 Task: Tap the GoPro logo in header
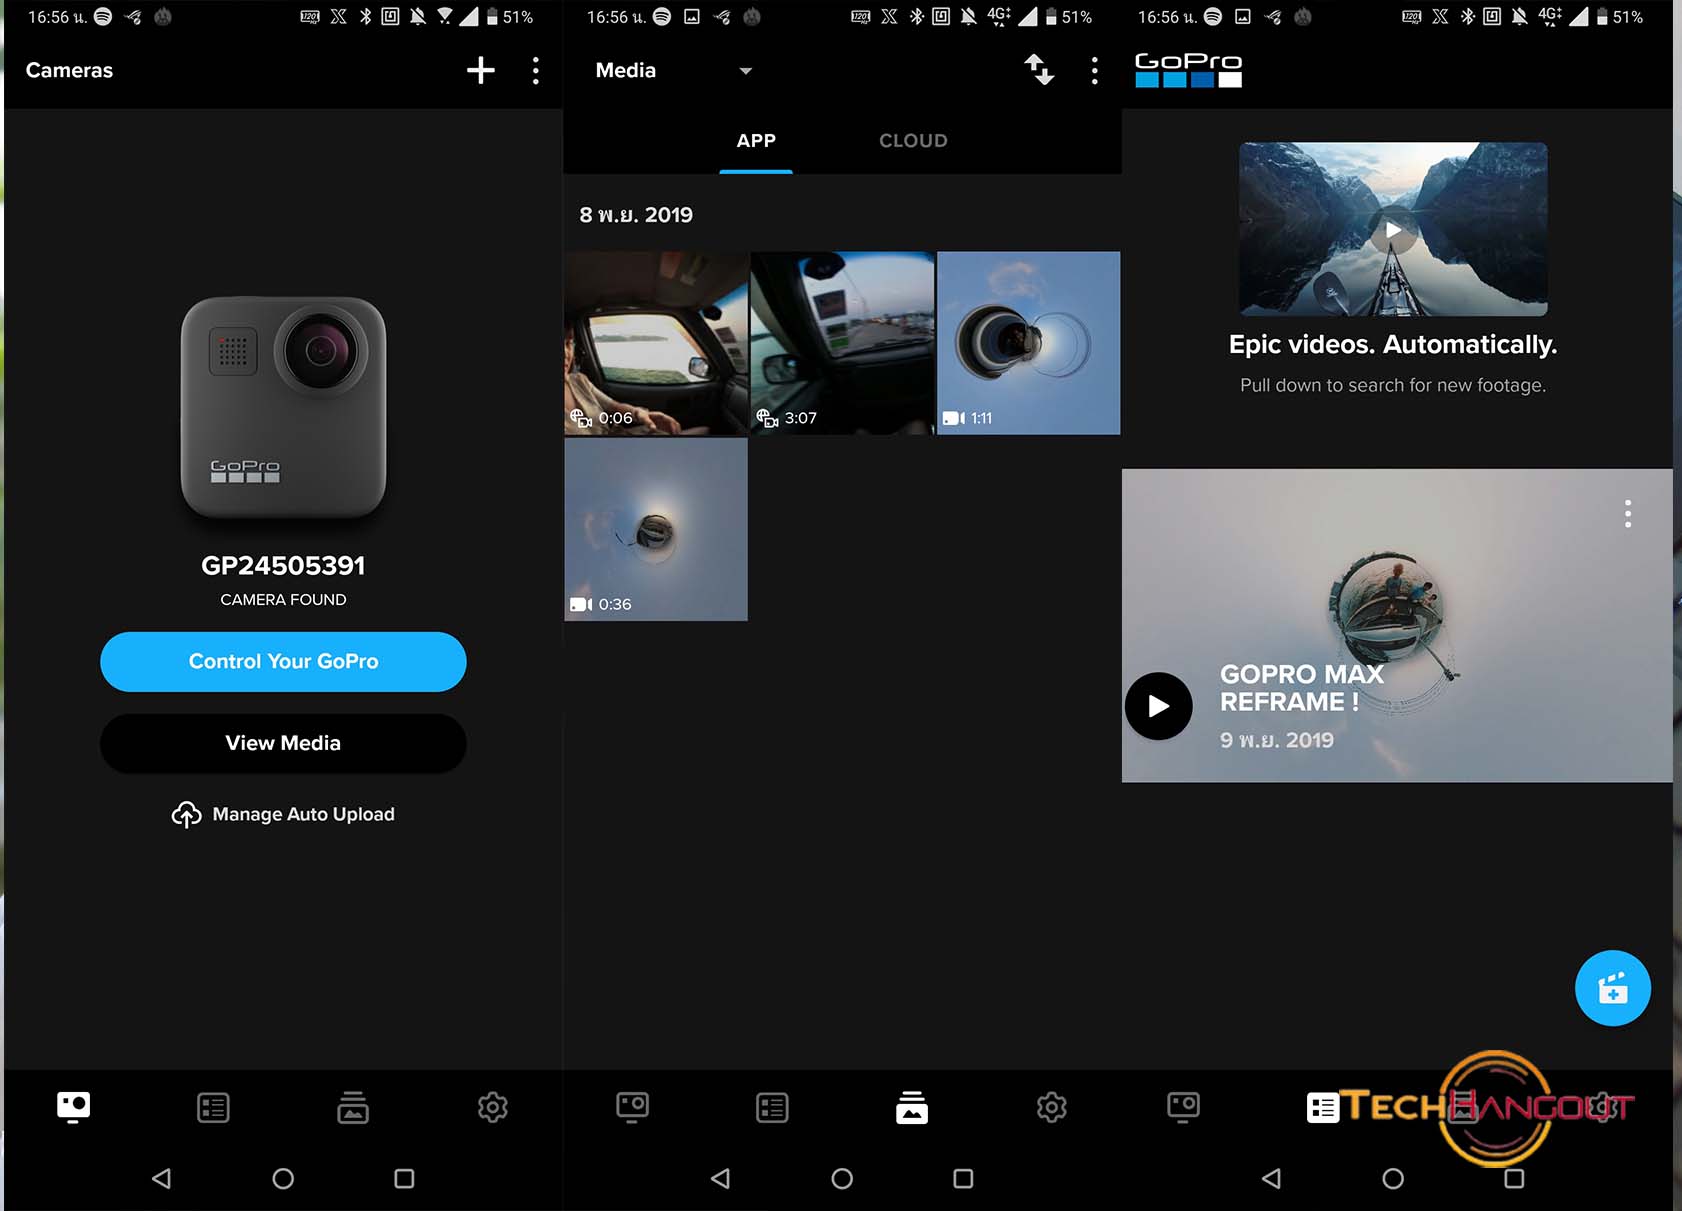click(x=1188, y=70)
